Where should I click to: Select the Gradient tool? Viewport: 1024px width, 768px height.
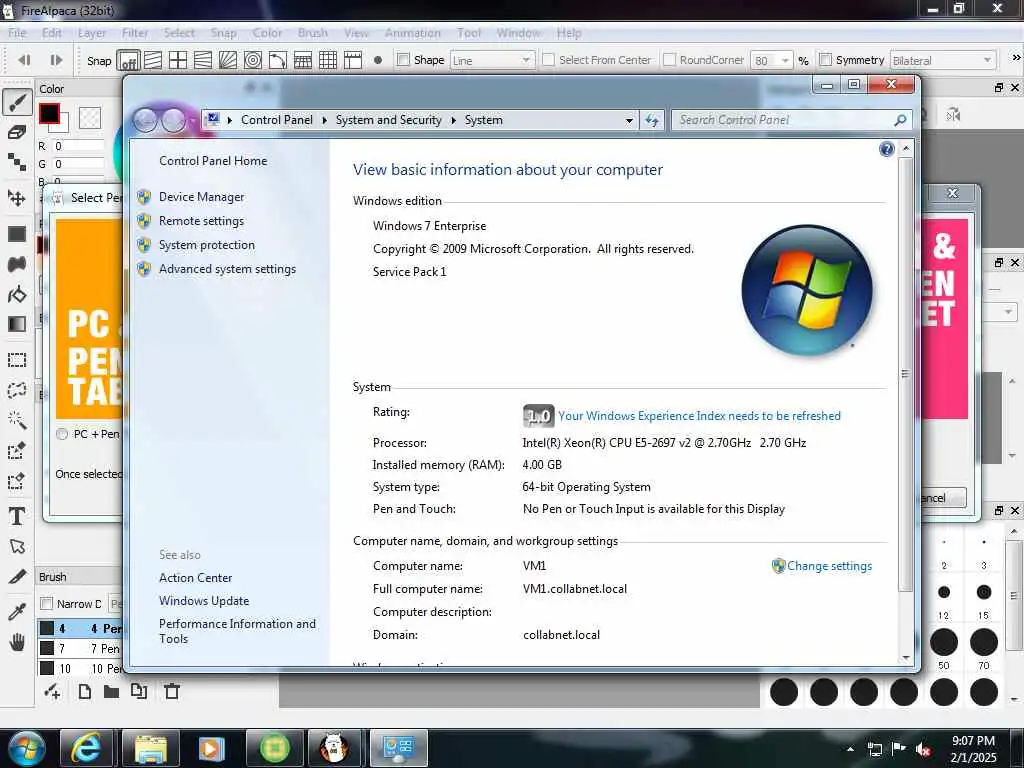(17, 324)
